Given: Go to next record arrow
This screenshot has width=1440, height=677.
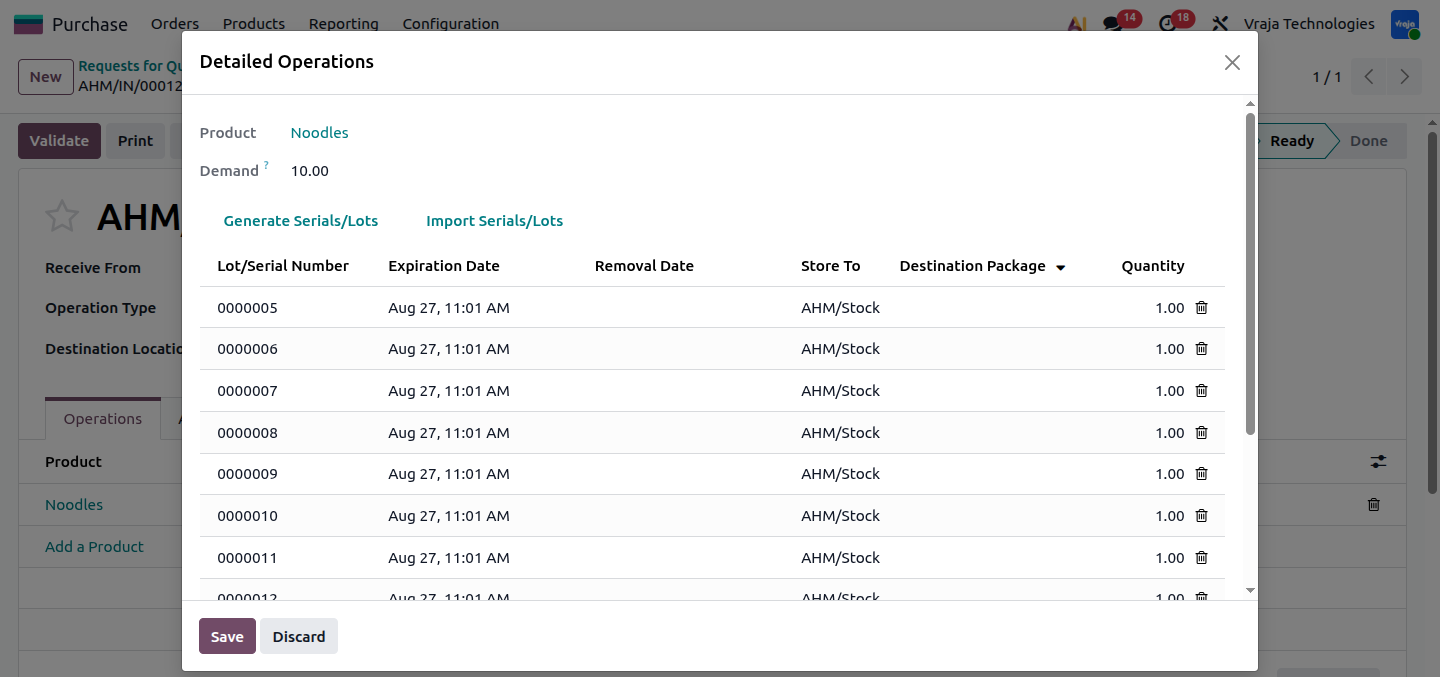Looking at the screenshot, I should point(1405,77).
